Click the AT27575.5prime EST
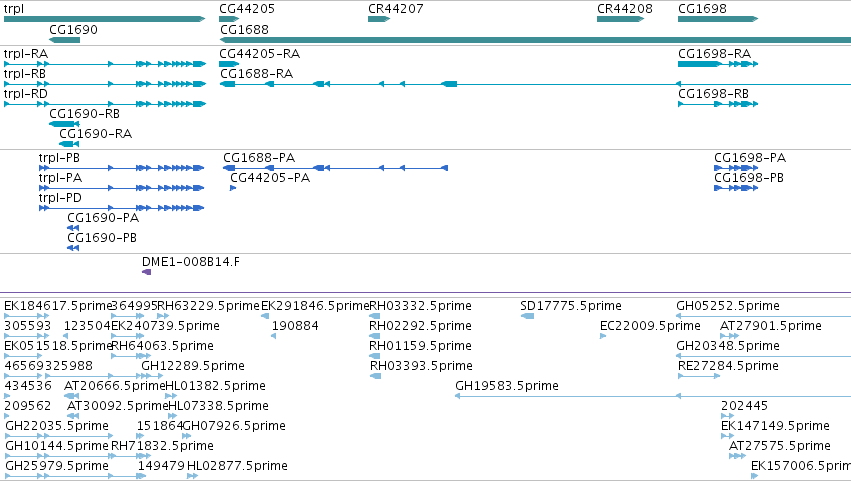 tap(737, 456)
